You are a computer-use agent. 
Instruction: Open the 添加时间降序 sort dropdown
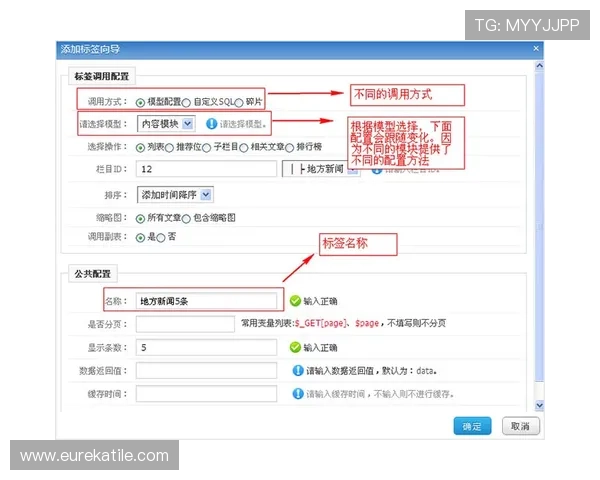[x=175, y=195]
